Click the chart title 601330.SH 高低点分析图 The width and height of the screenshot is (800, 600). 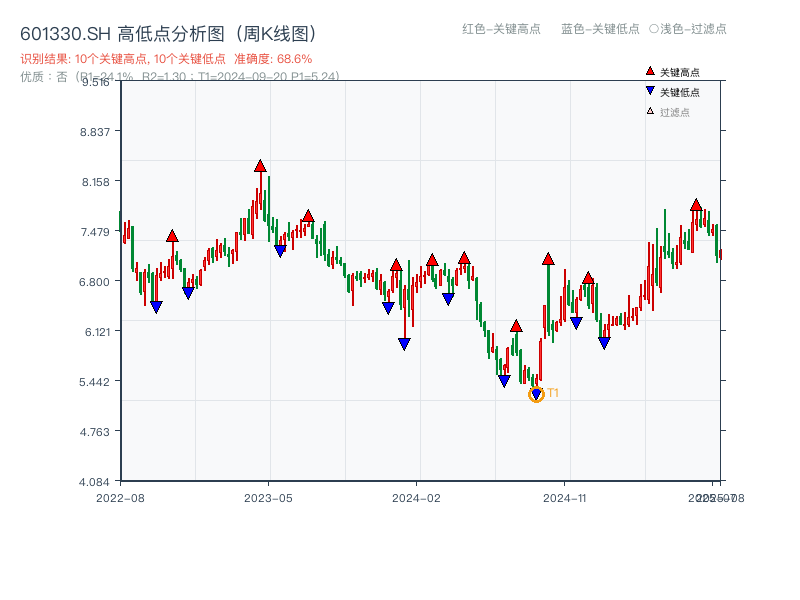168,34
